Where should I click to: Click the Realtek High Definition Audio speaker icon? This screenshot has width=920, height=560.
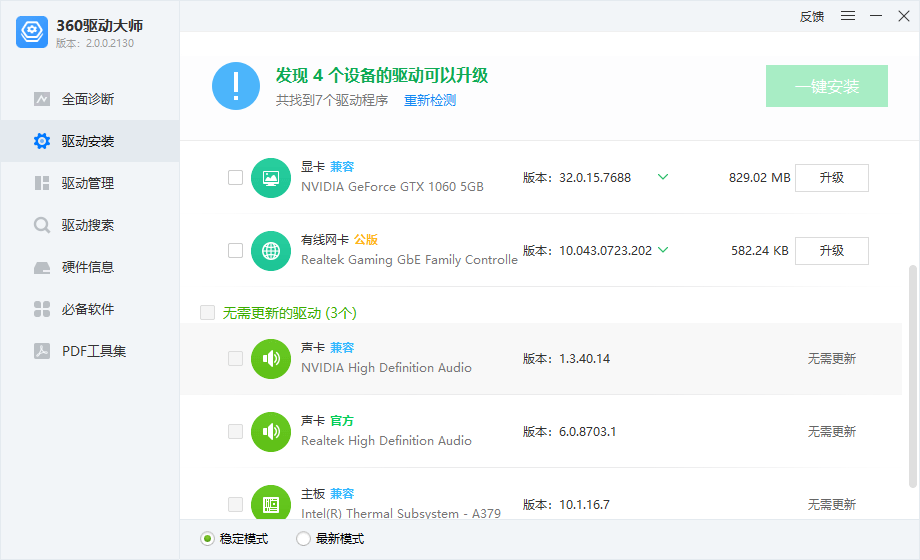[x=270, y=431]
